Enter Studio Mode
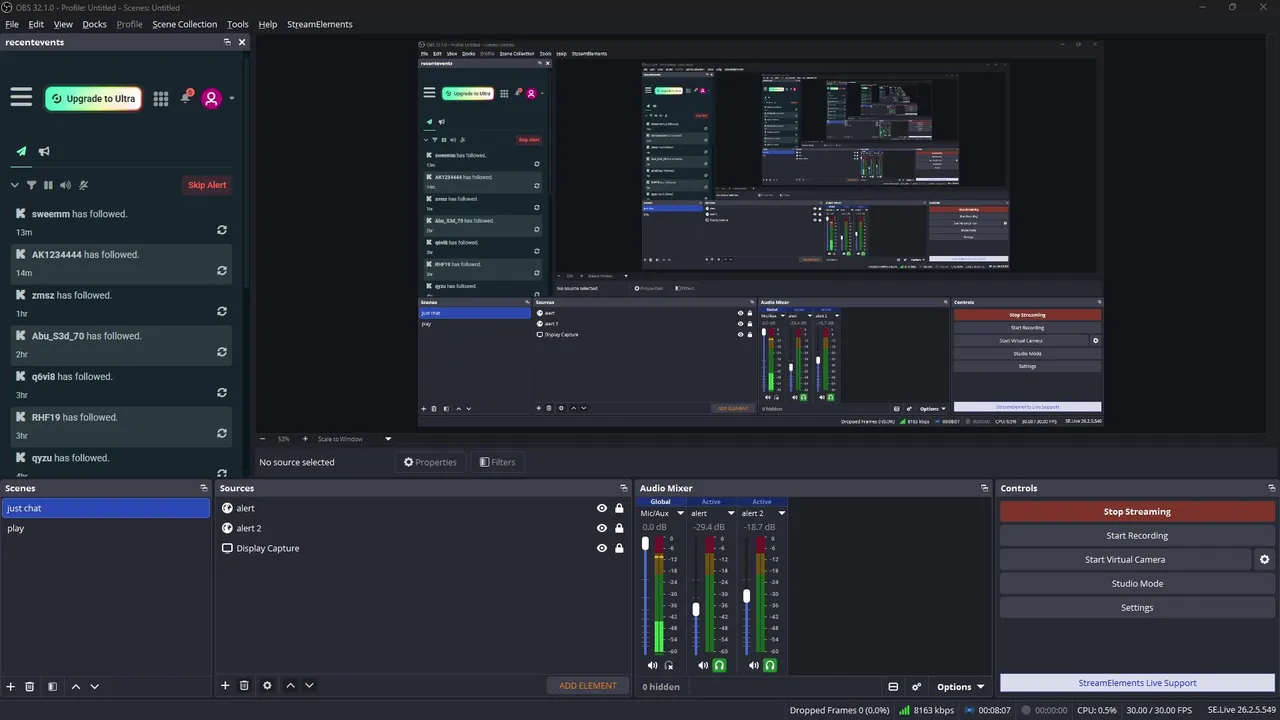1280x720 pixels. click(1137, 583)
